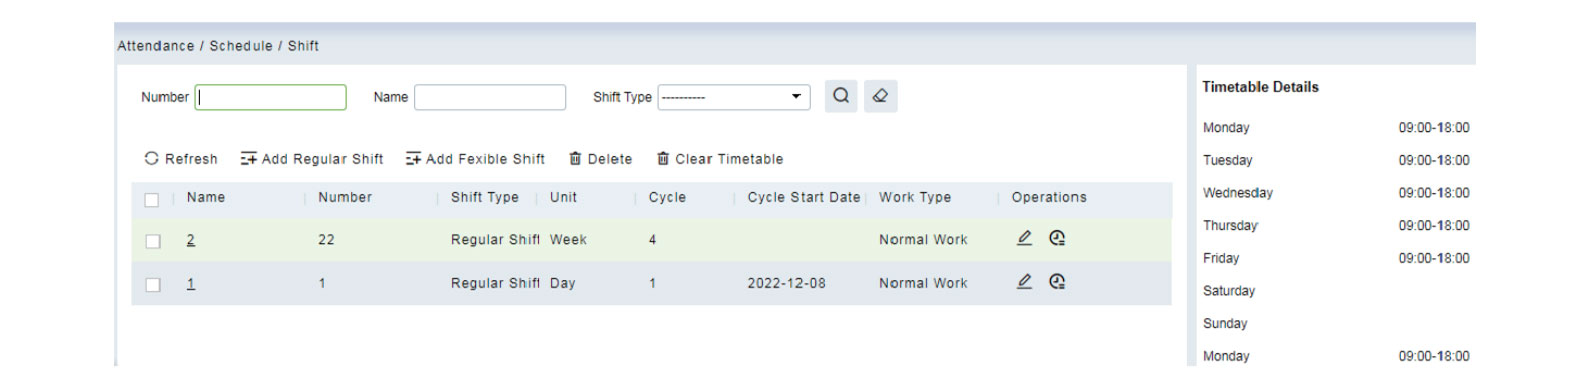1587x390 pixels.
Task: Click the Shift Type column header
Action: coord(485,198)
